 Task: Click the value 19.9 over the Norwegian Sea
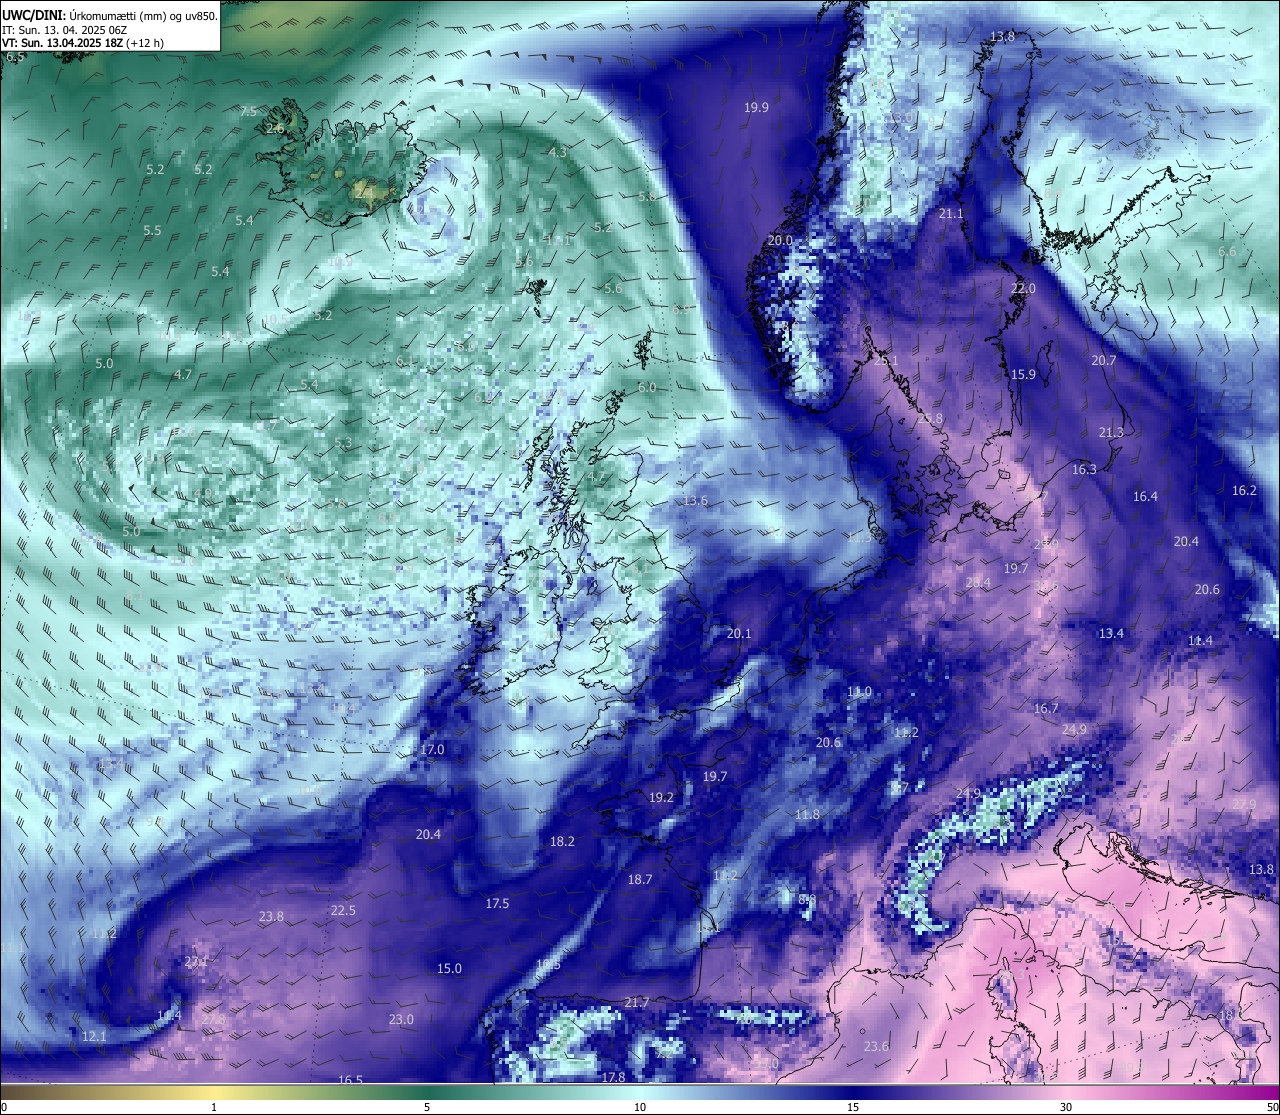point(756,107)
